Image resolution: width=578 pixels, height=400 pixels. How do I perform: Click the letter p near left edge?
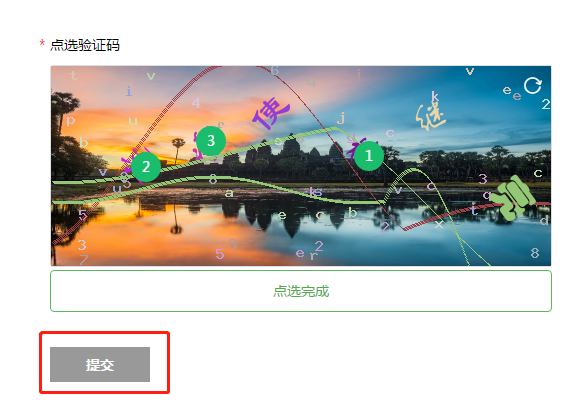(x=70, y=121)
